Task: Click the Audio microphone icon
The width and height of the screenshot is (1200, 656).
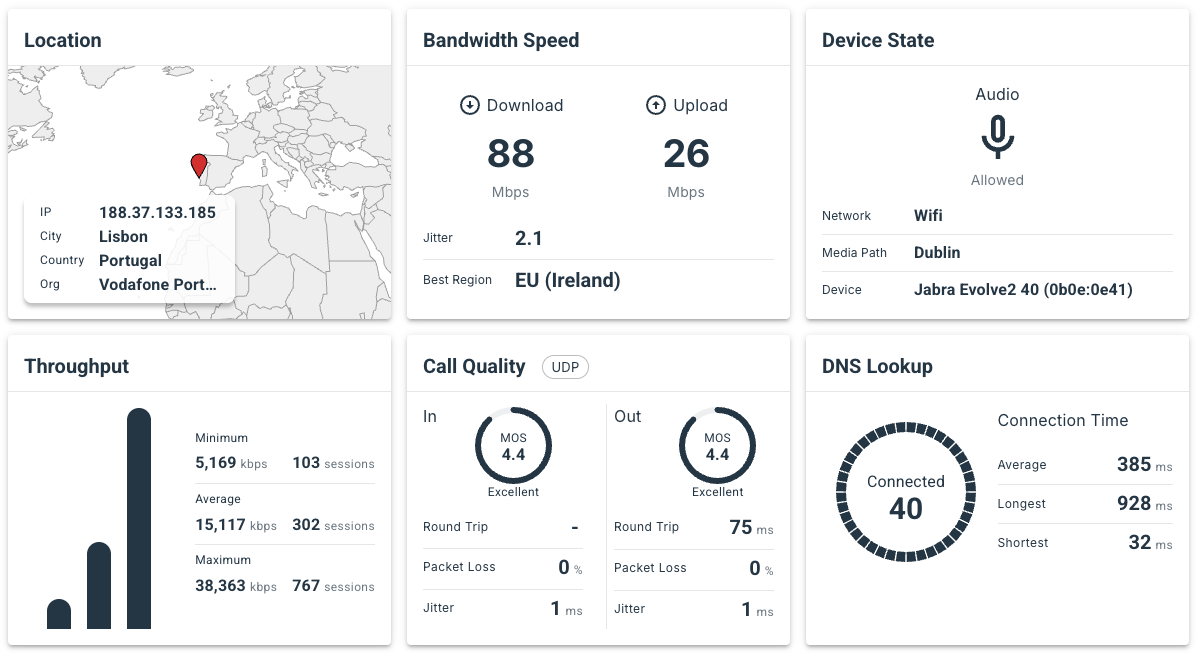Action: tap(997, 137)
